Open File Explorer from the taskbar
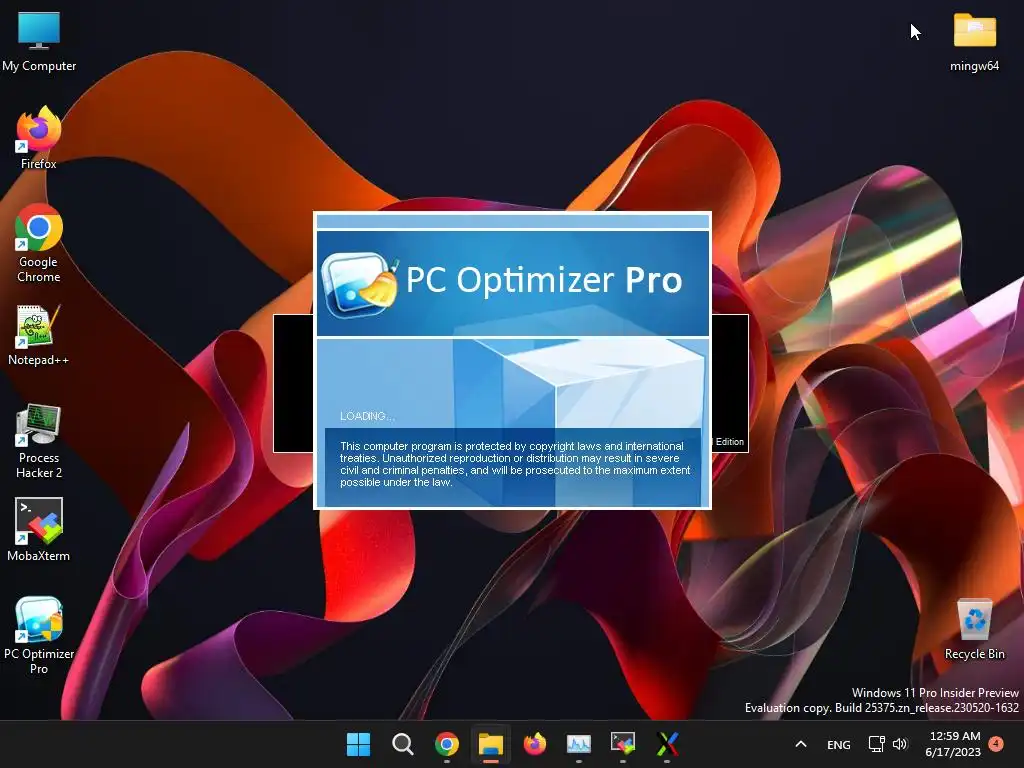1024x768 pixels. tap(490, 744)
